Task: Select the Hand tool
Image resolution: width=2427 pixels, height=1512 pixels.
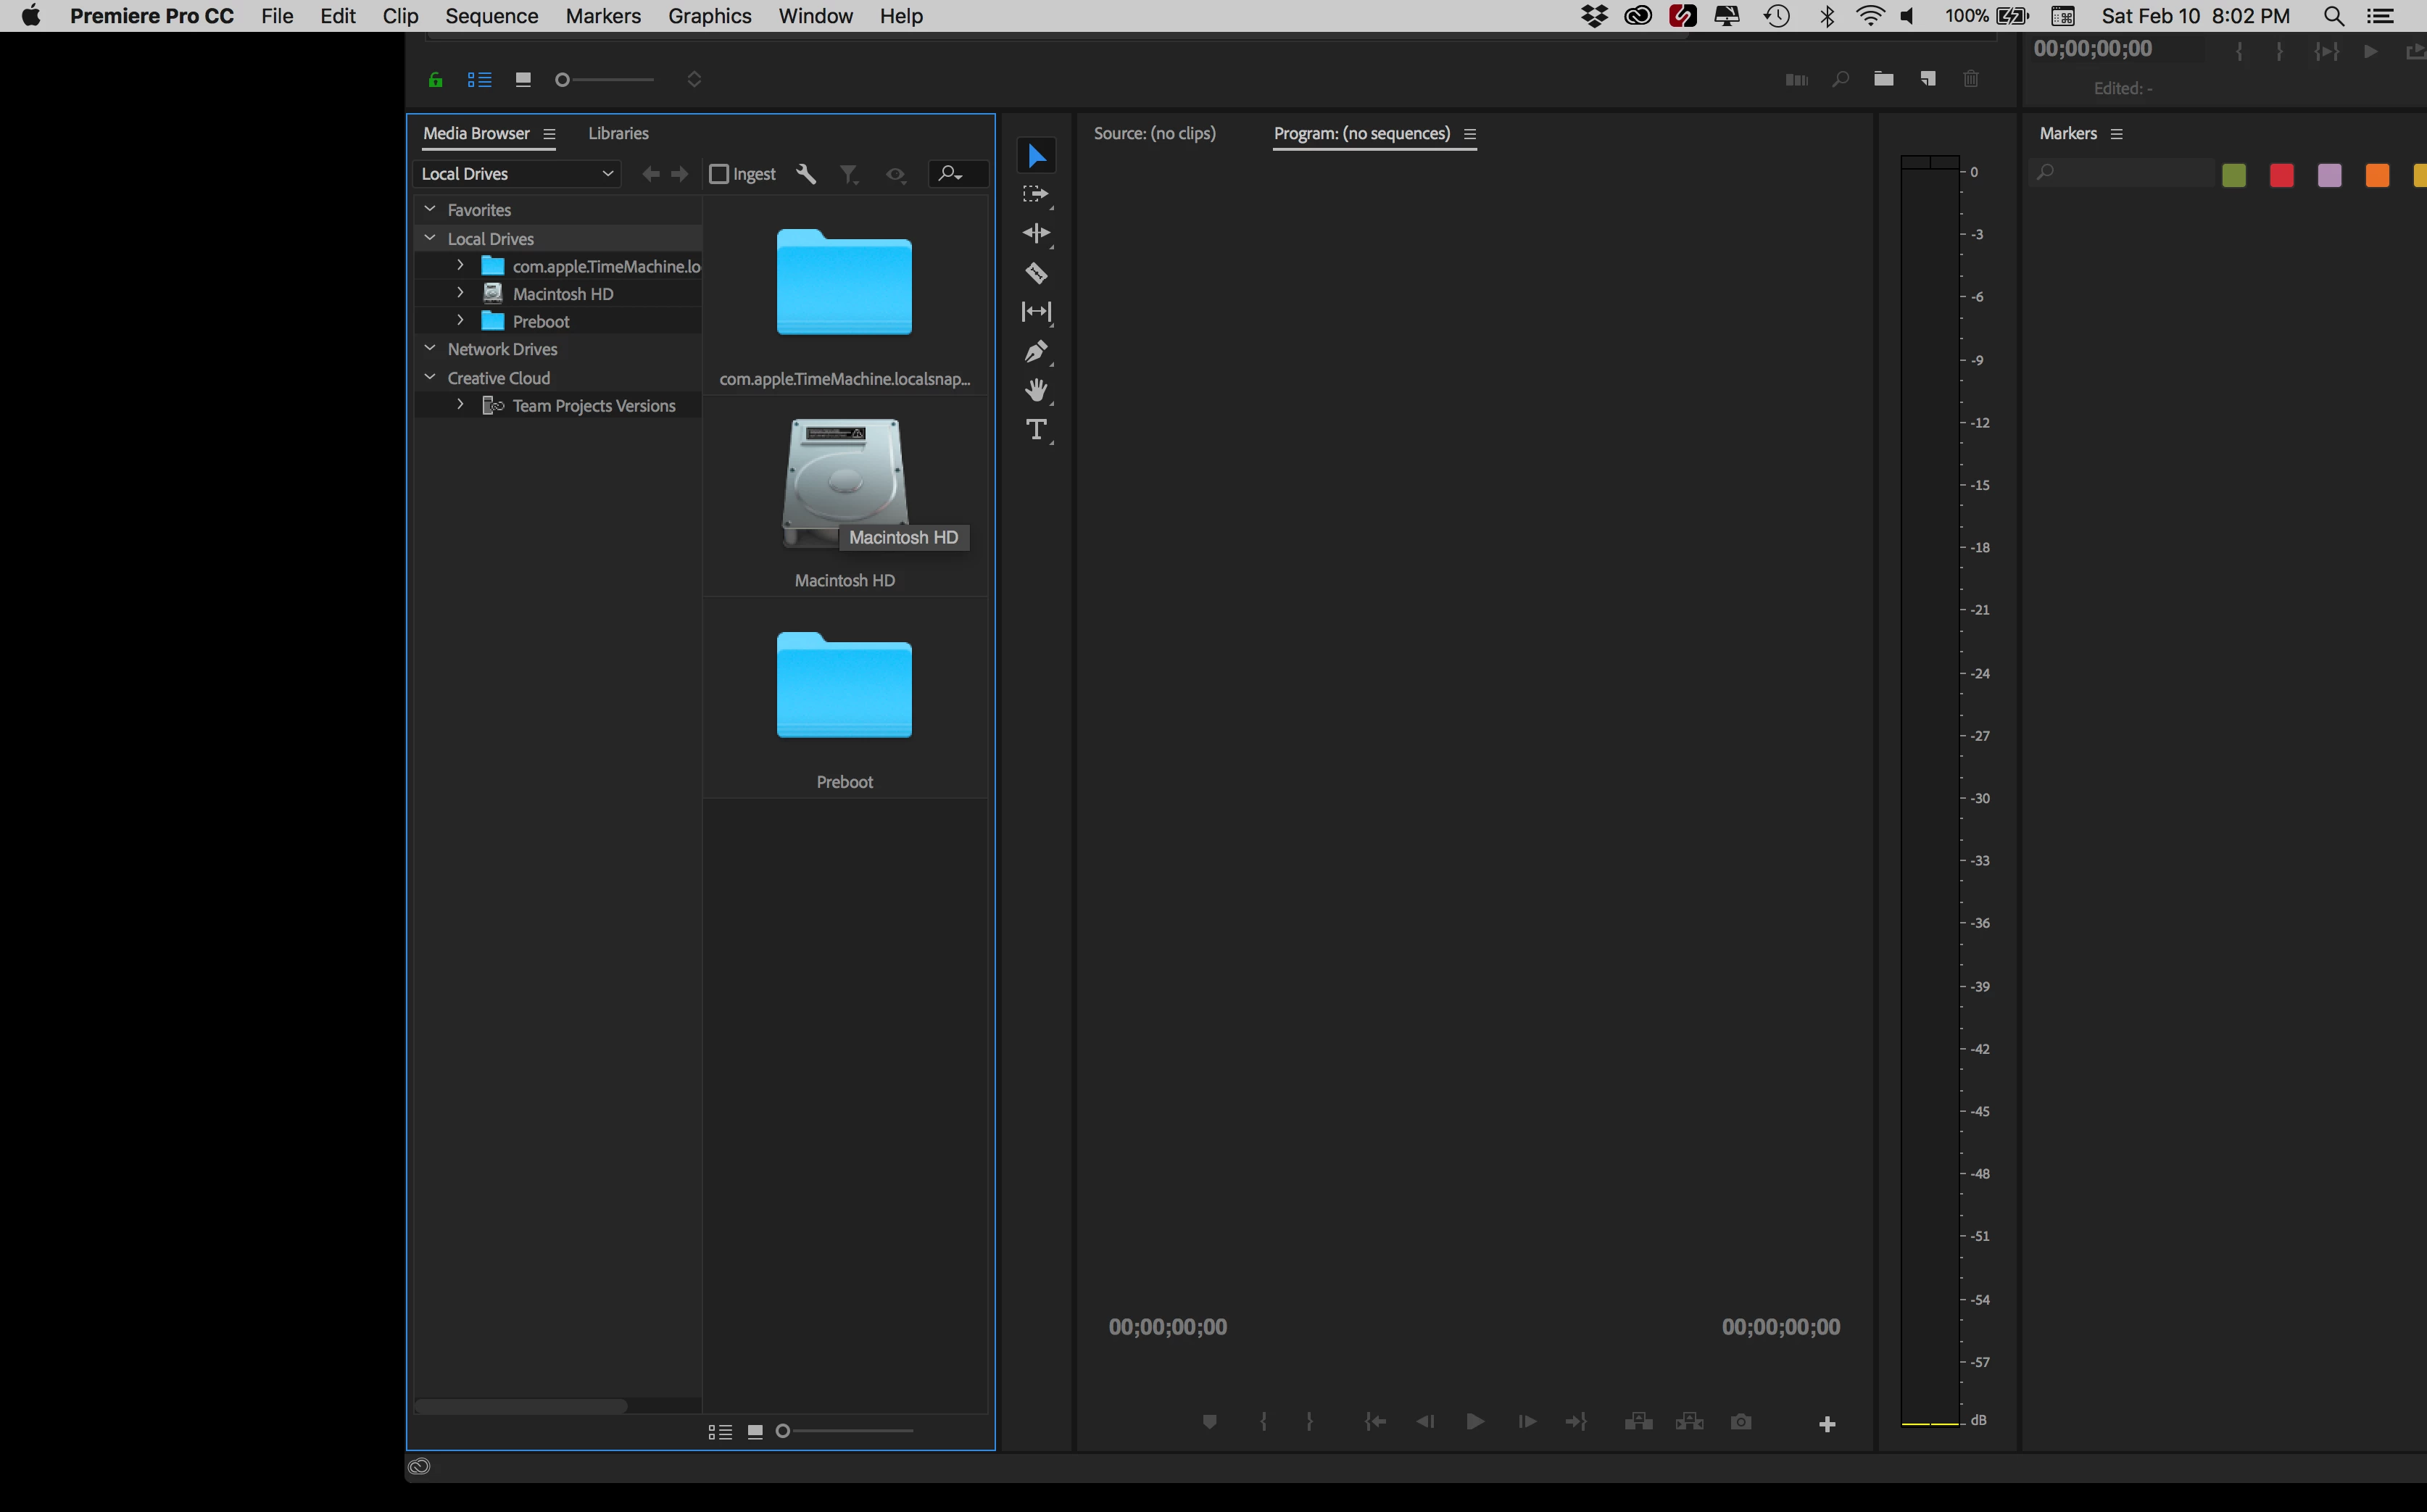Action: click(x=1036, y=390)
